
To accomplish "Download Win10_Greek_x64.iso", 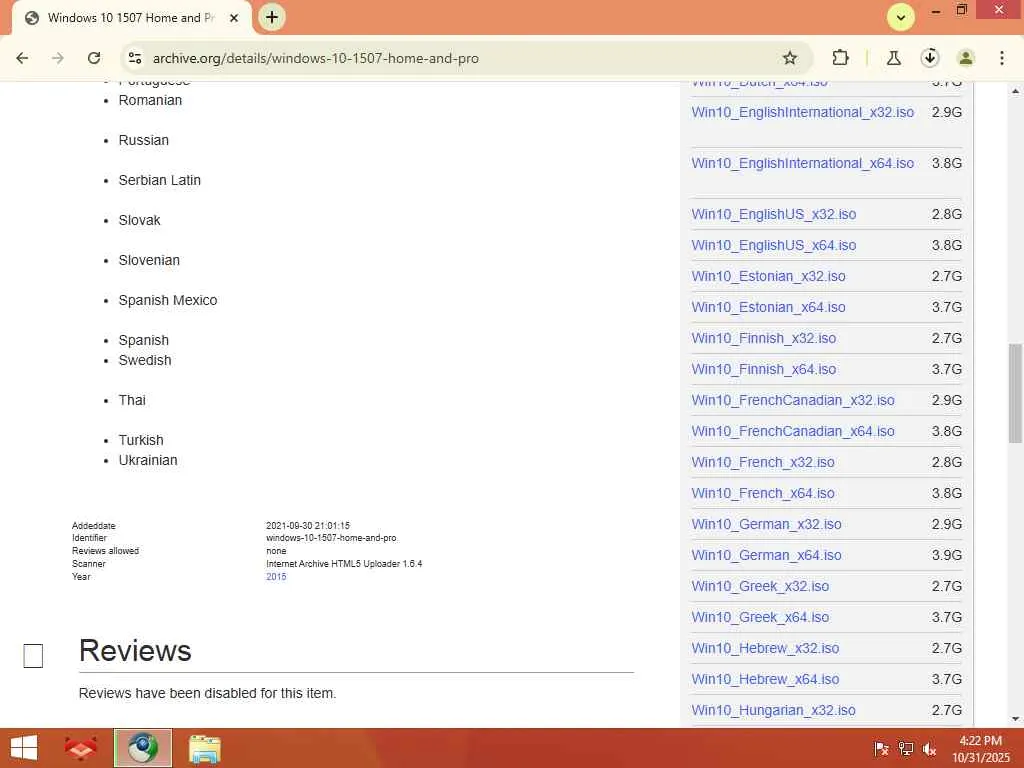I will (x=760, y=618).
